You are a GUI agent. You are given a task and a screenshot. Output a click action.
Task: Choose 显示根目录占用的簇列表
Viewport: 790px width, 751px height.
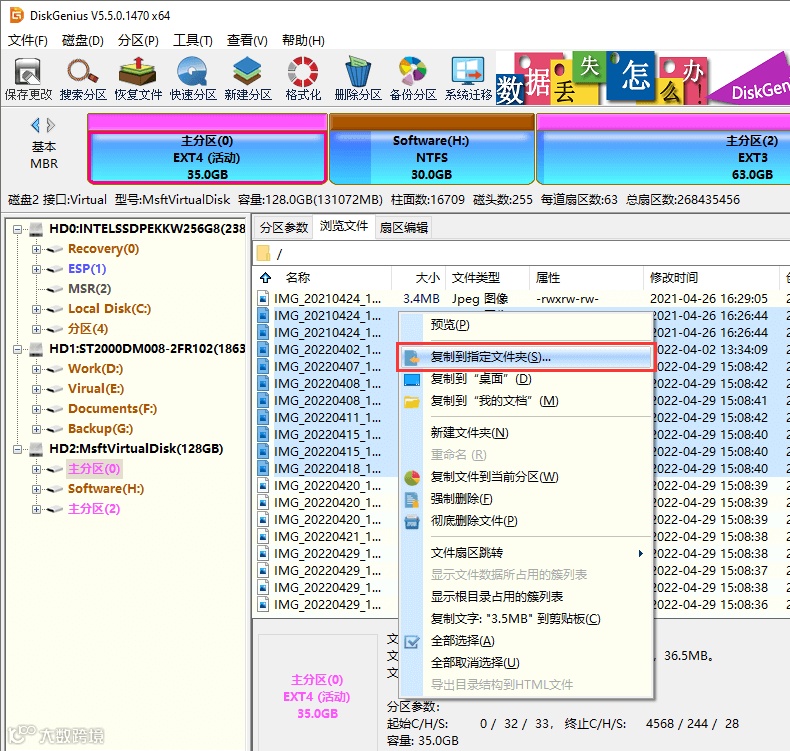(x=526, y=597)
